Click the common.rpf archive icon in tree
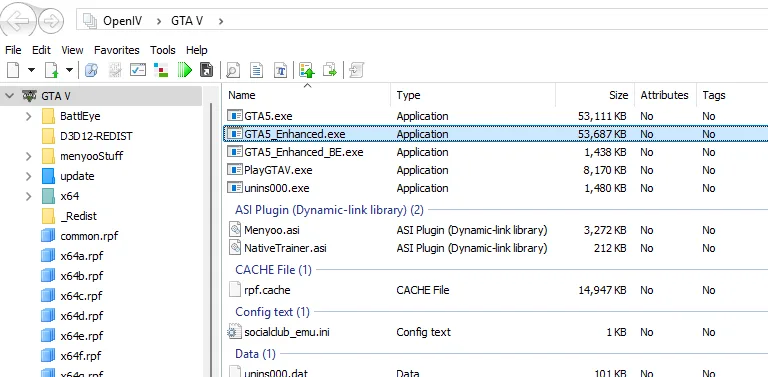This screenshot has height=377, width=768. [48, 236]
